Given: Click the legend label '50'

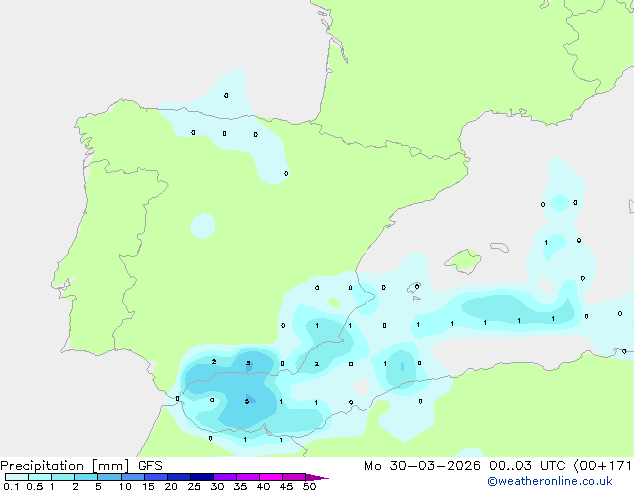Looking at the screenshot, I should (x=309, y=486).
